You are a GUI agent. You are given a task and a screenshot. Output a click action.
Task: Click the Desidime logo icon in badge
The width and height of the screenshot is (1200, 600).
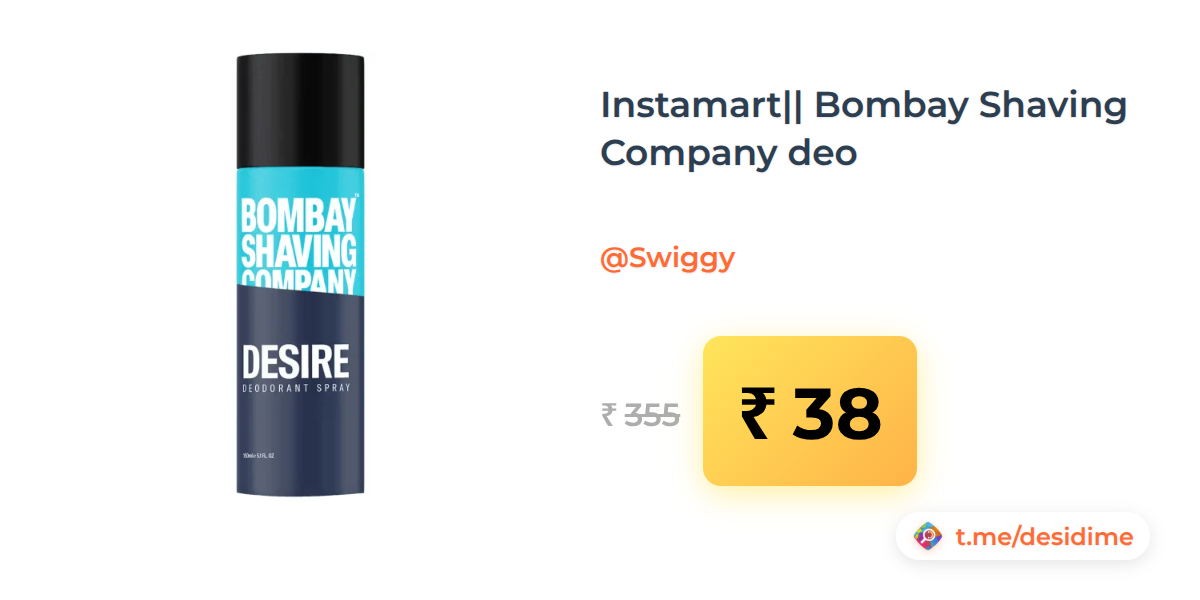point(928,537)
